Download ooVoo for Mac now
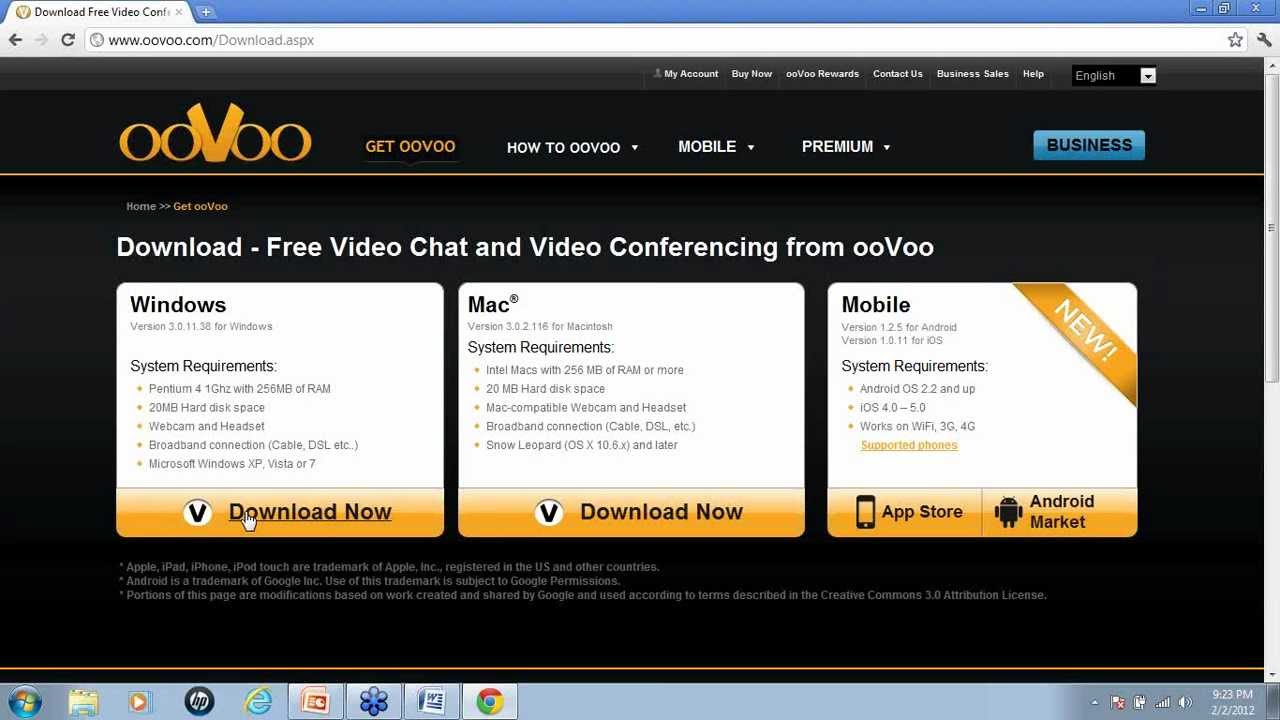The height and width of the screenshot is (720, 1280). 631,512
